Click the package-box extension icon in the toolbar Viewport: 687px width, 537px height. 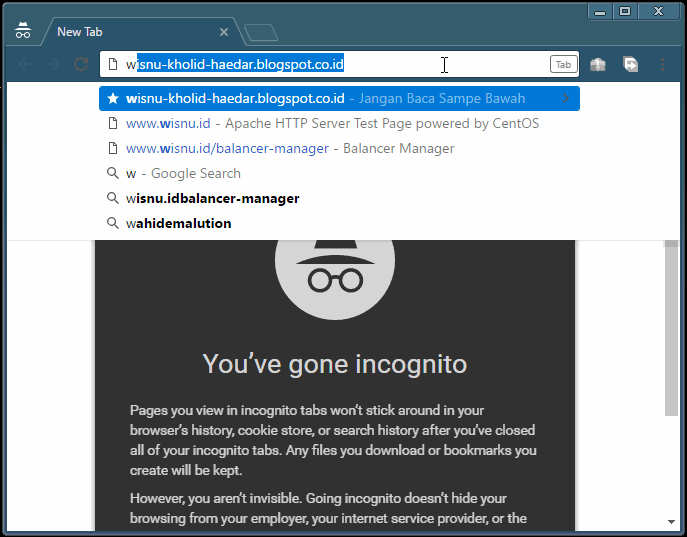[598, 64]
